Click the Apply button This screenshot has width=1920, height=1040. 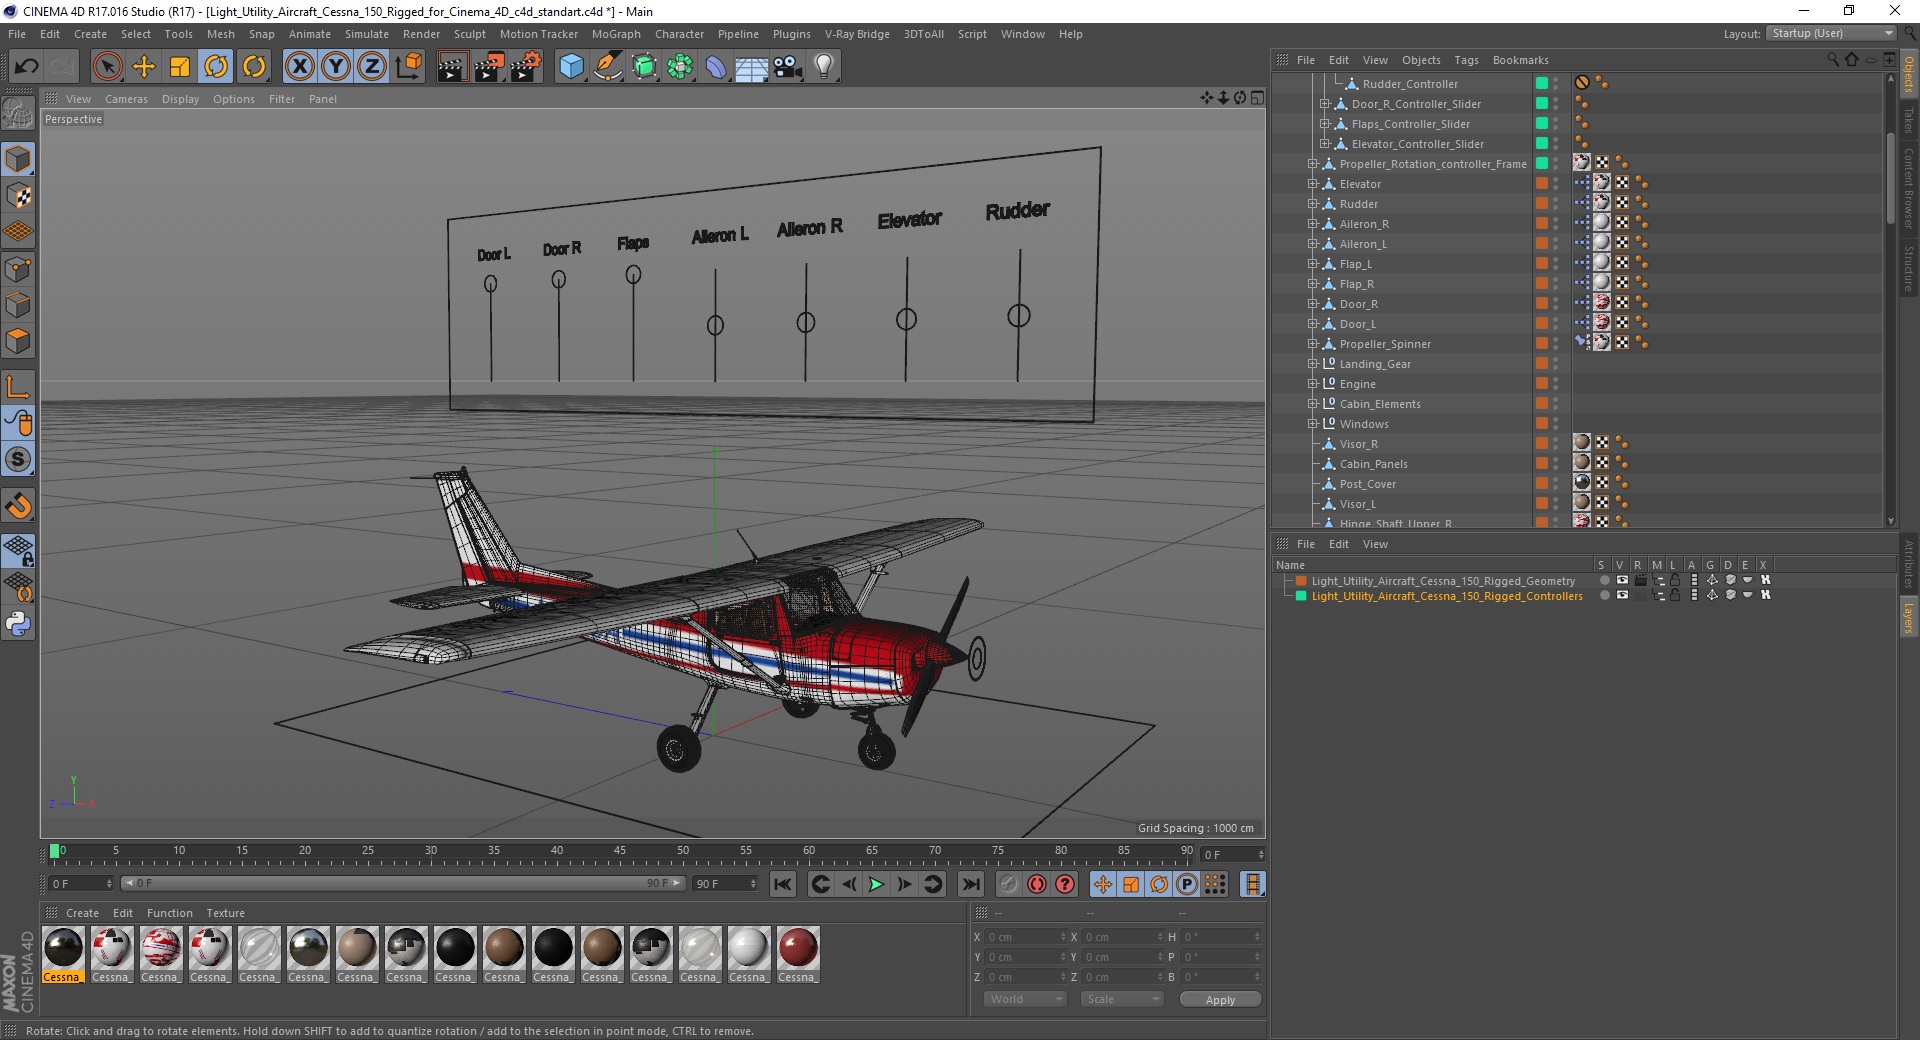coord(1220,1000)
